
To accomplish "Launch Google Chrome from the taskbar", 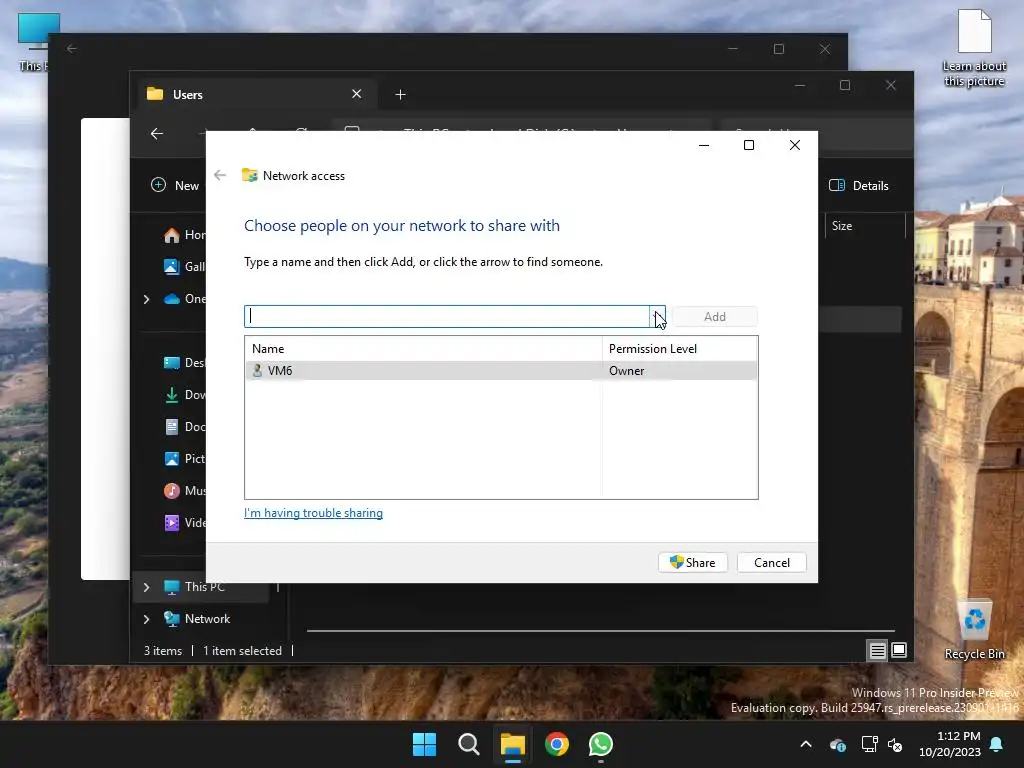I will pyautogui.click(x=557, y=744).
